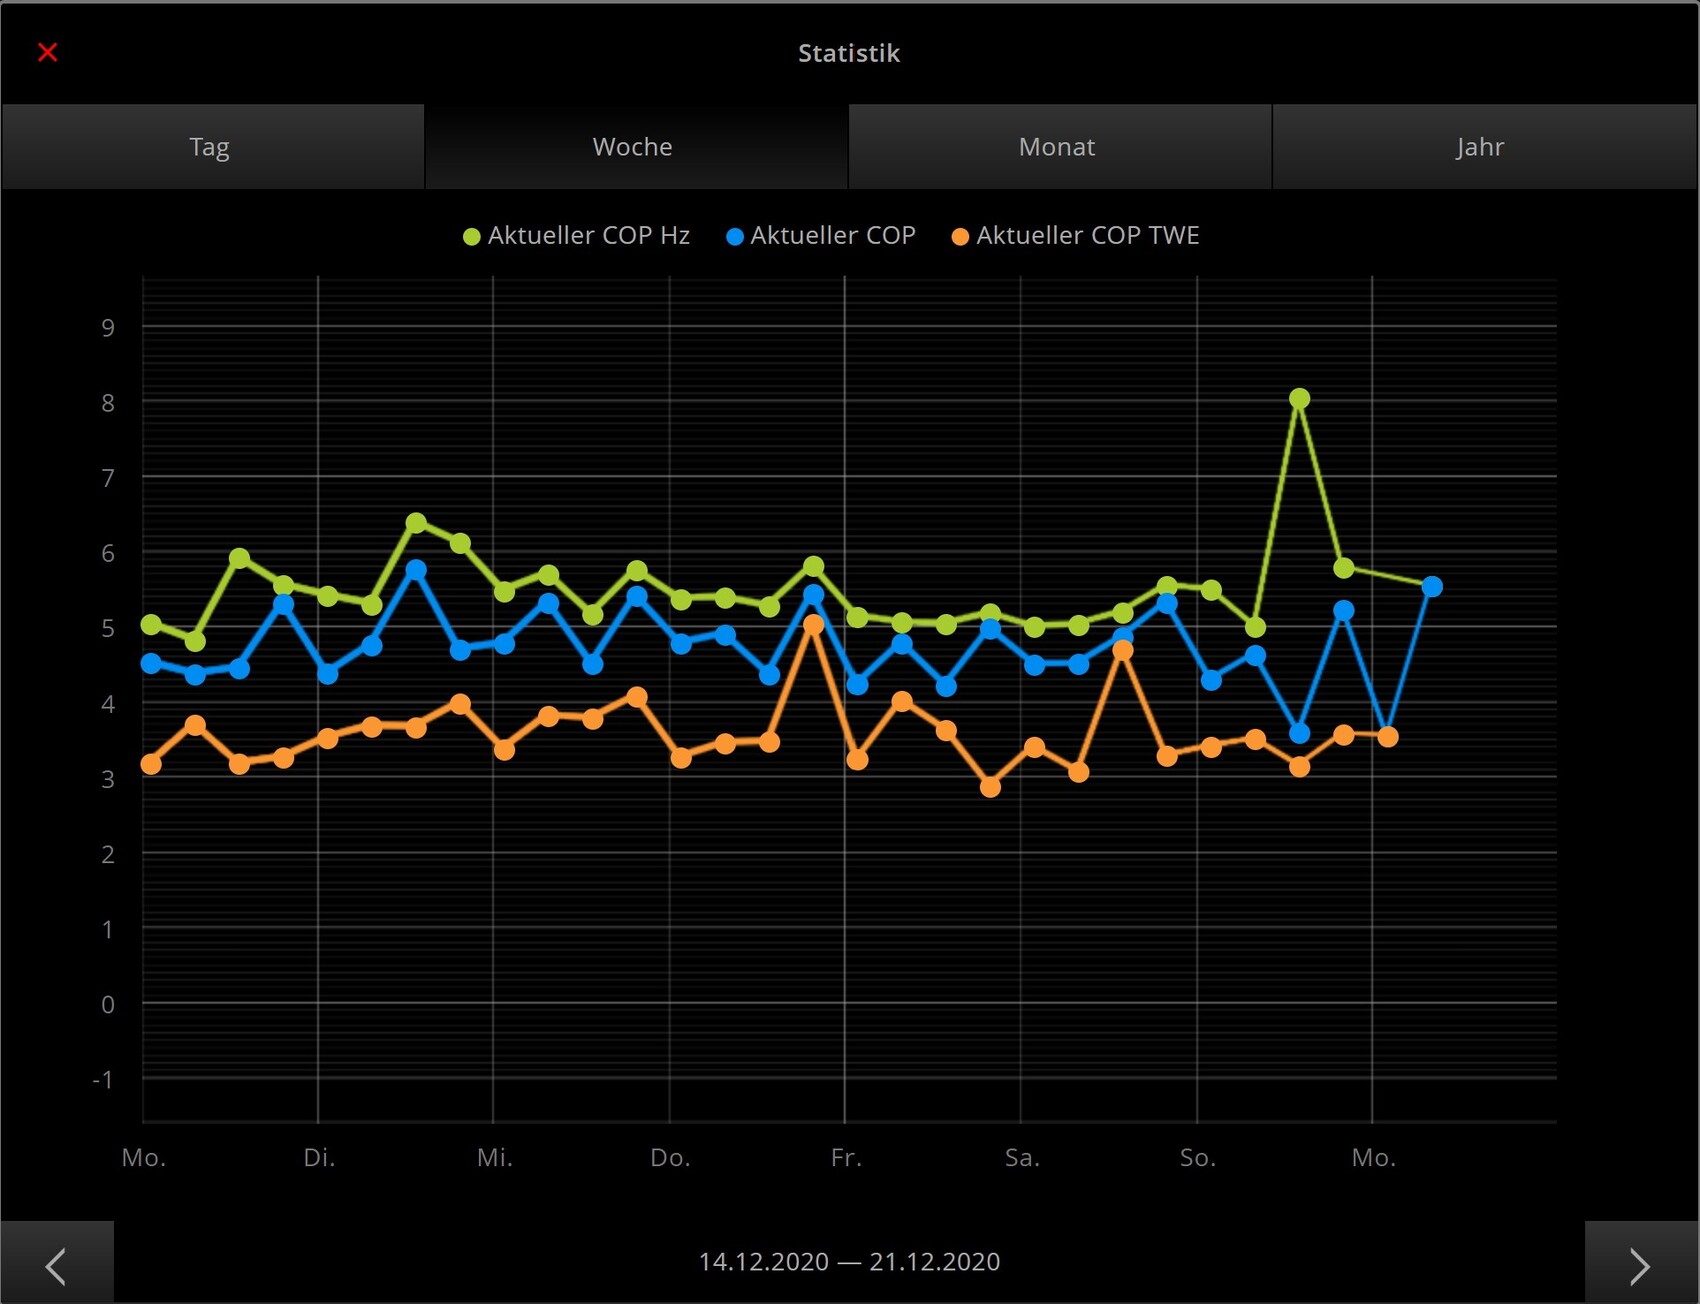The image size is (1700, 1304).
Task: Click the orange legend dot for COP TWE
Action: point(960,237)
